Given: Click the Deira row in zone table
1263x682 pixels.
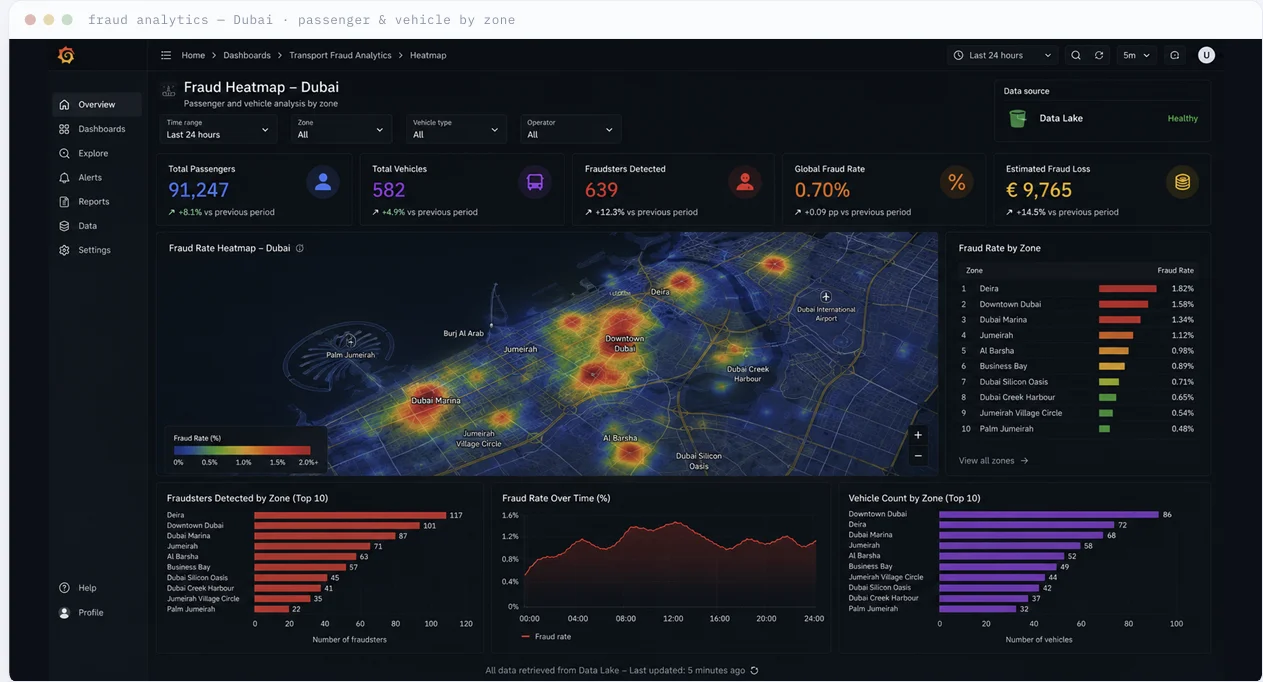Looking at the screenshot, I should (1078, 288).
